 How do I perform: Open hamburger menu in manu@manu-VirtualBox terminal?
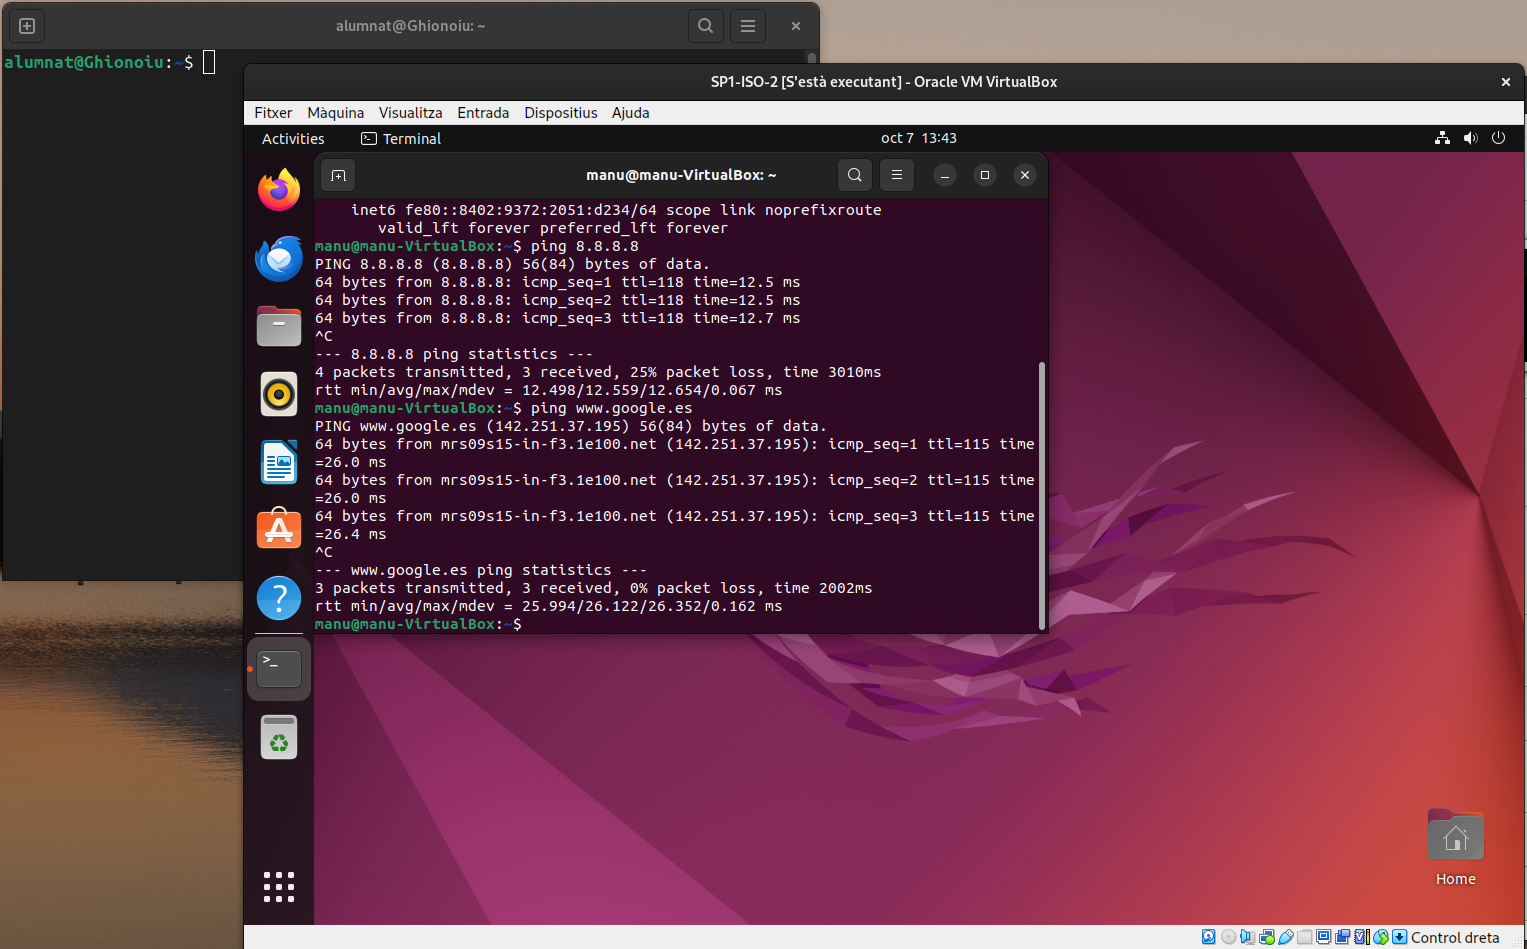pyautogui.click(x=896, y=175)
